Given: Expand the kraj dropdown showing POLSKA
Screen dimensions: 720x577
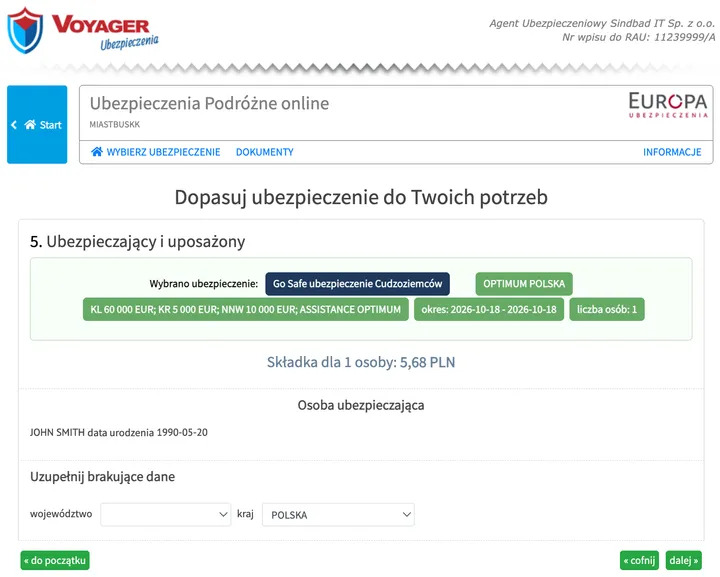Looking at the screenshot, I should click(x=338, y=515).
